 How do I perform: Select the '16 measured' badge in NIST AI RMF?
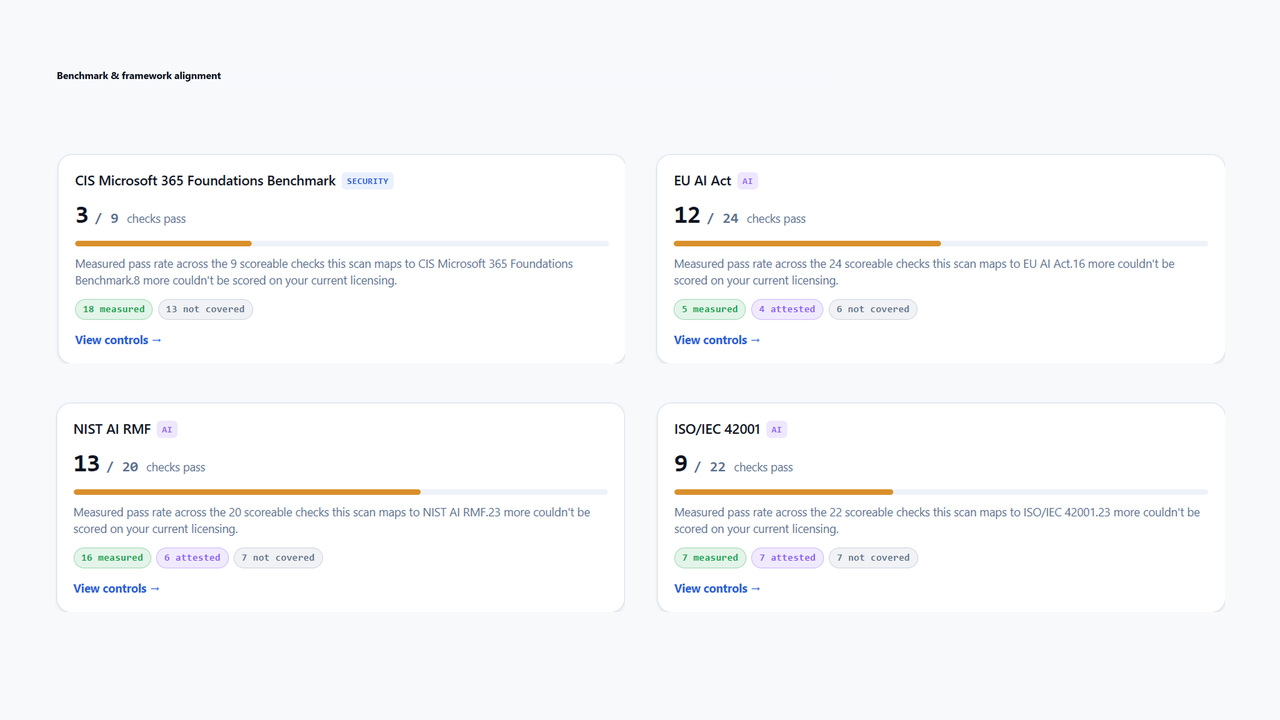point(112,557)
